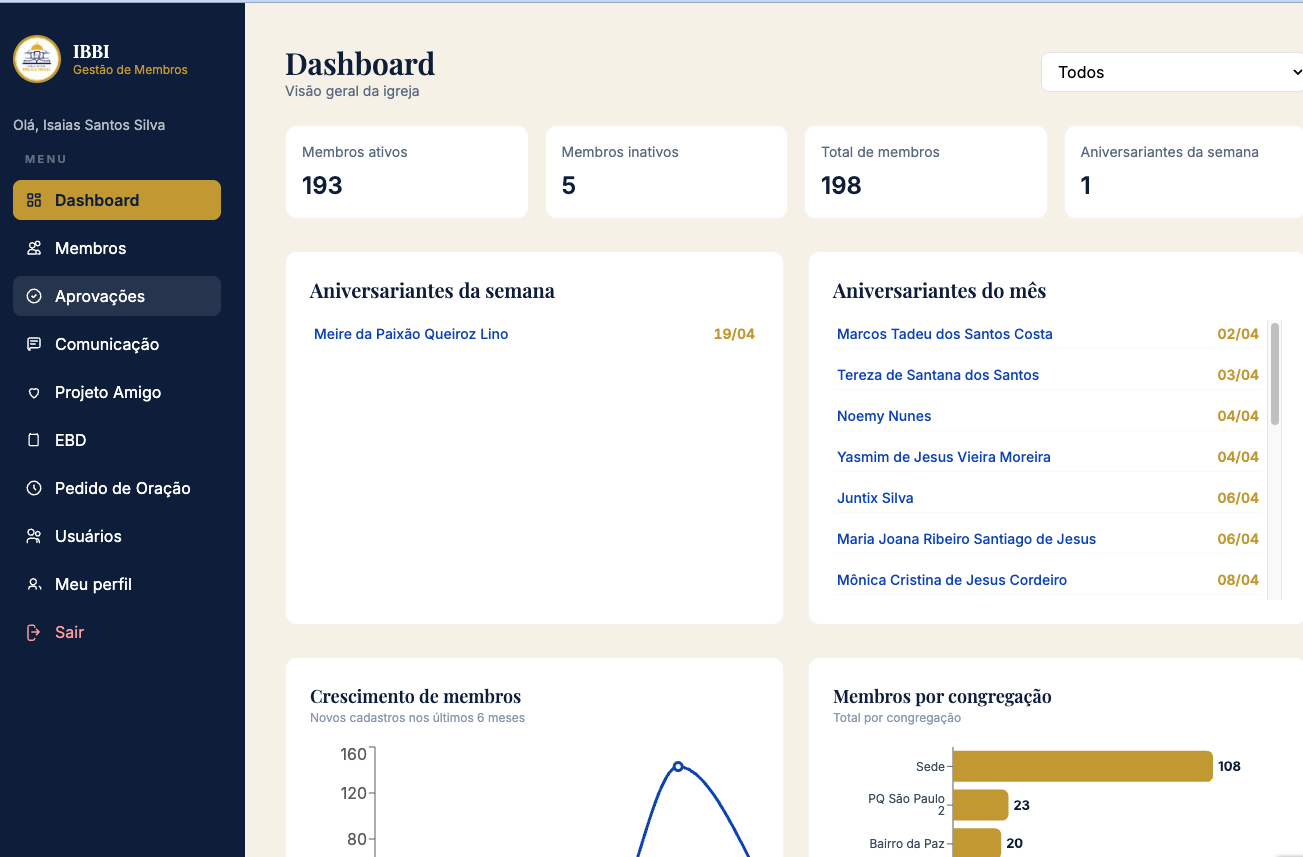Click the IBBI church logo
This screenshot has height=857, width=1303.
click(x=37, y=59)
